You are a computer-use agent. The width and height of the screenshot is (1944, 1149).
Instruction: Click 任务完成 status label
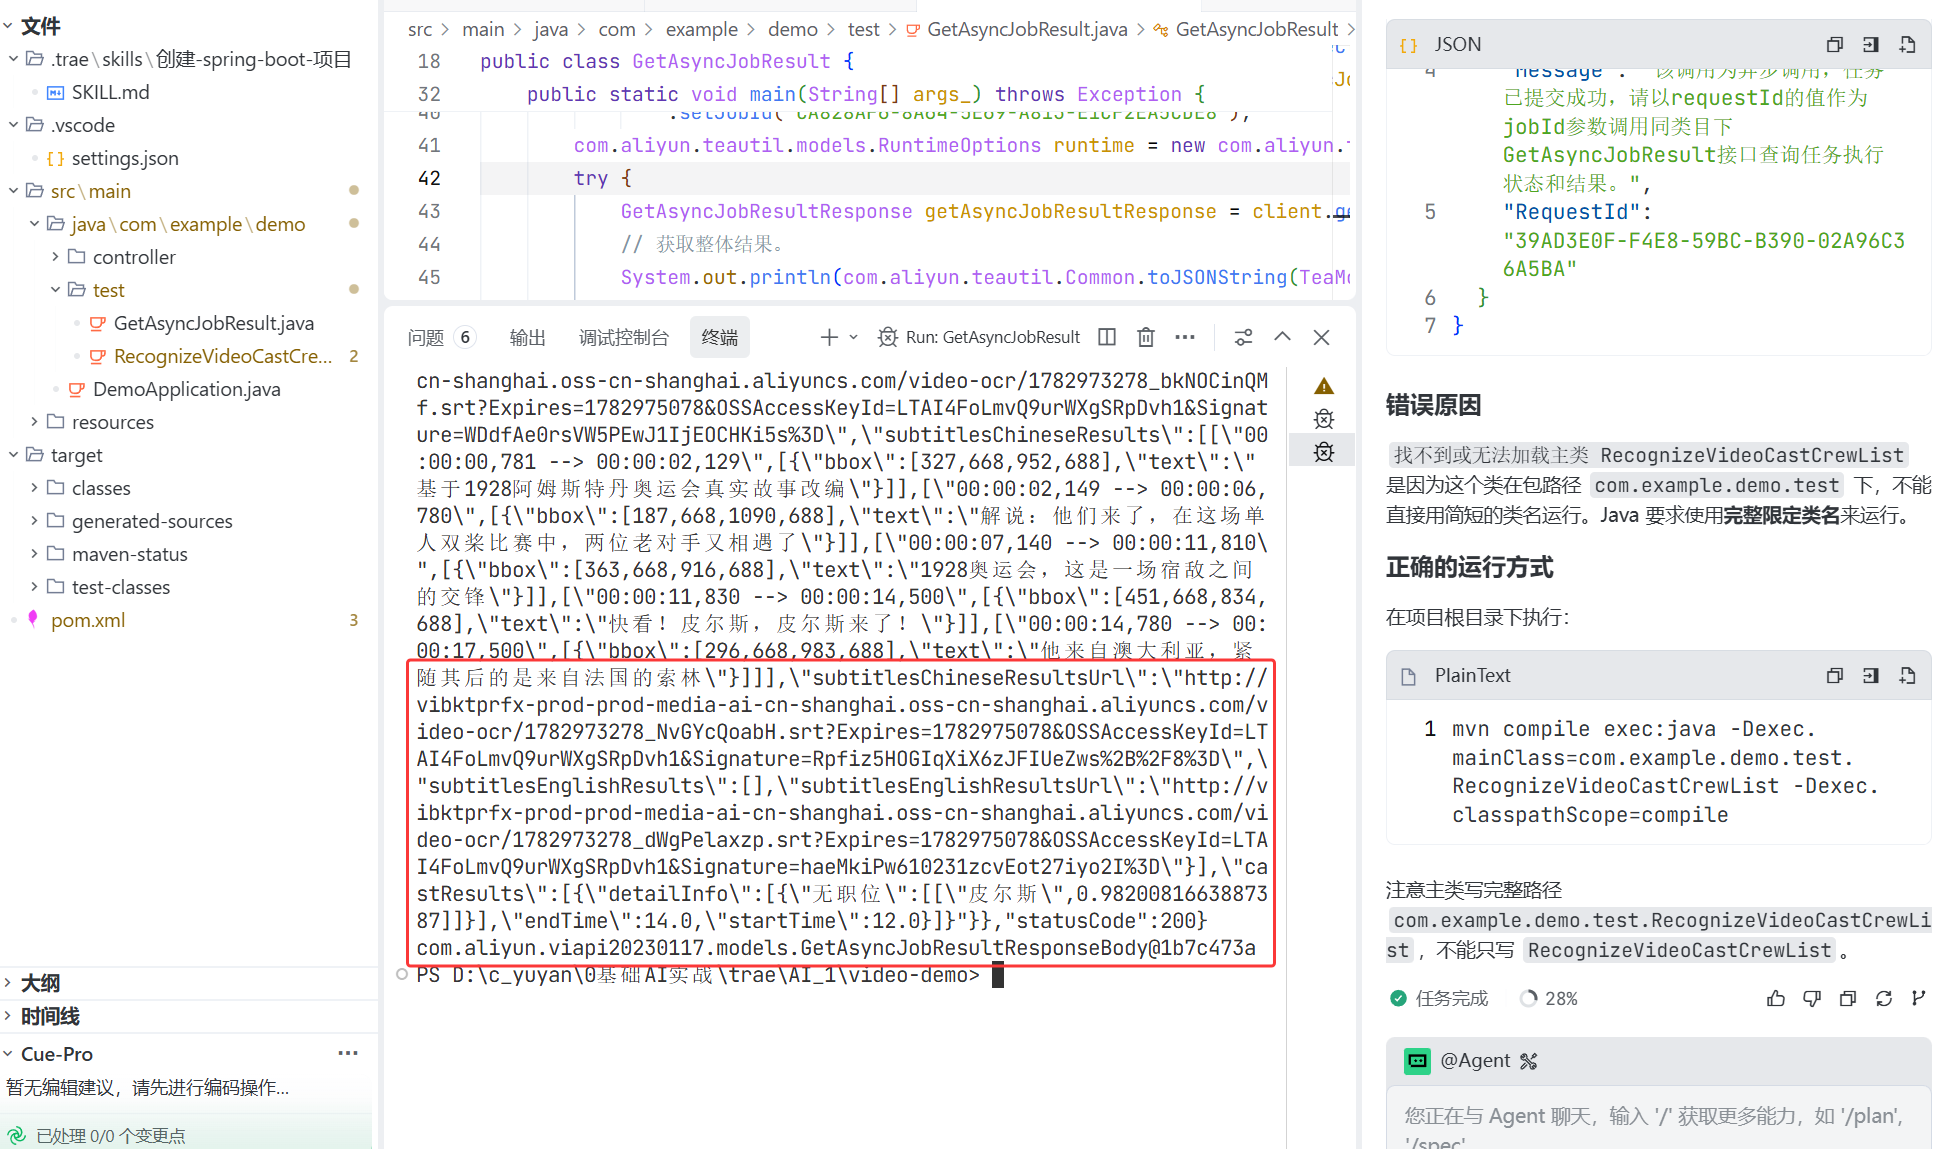1450,998
